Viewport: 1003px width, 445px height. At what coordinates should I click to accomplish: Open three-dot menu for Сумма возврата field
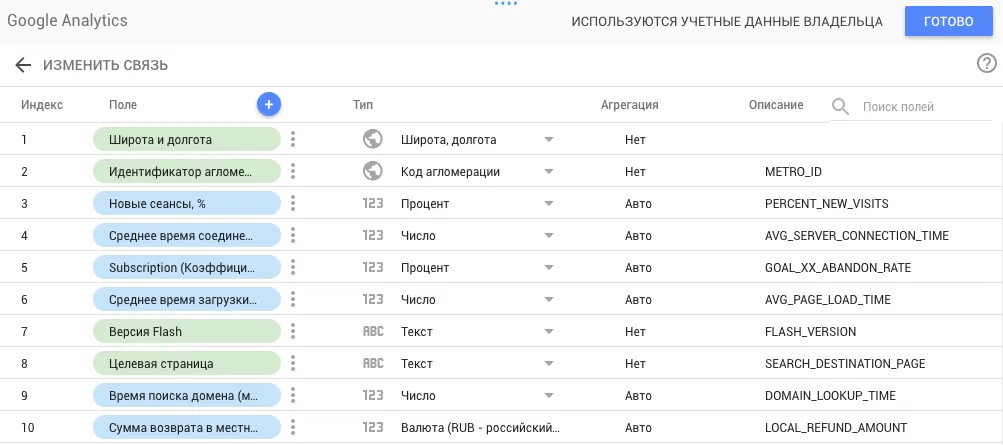293,427
